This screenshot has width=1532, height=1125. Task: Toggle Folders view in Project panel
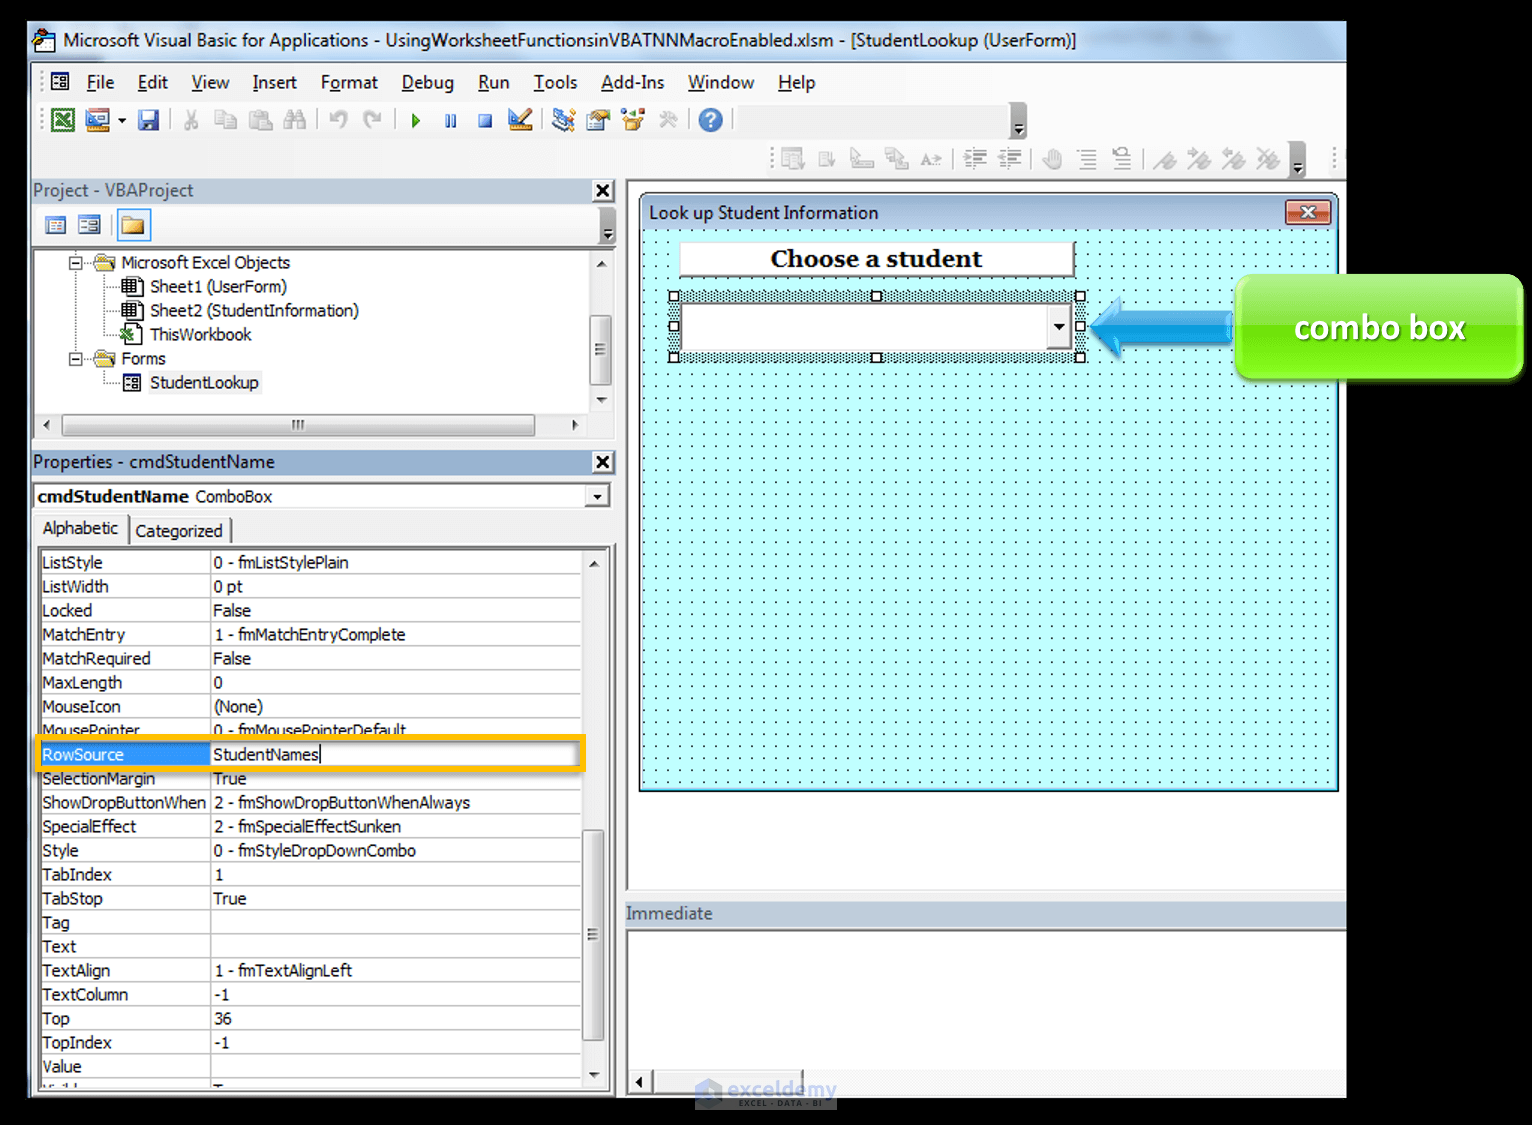pyautogui.click(x=132, y=225)
